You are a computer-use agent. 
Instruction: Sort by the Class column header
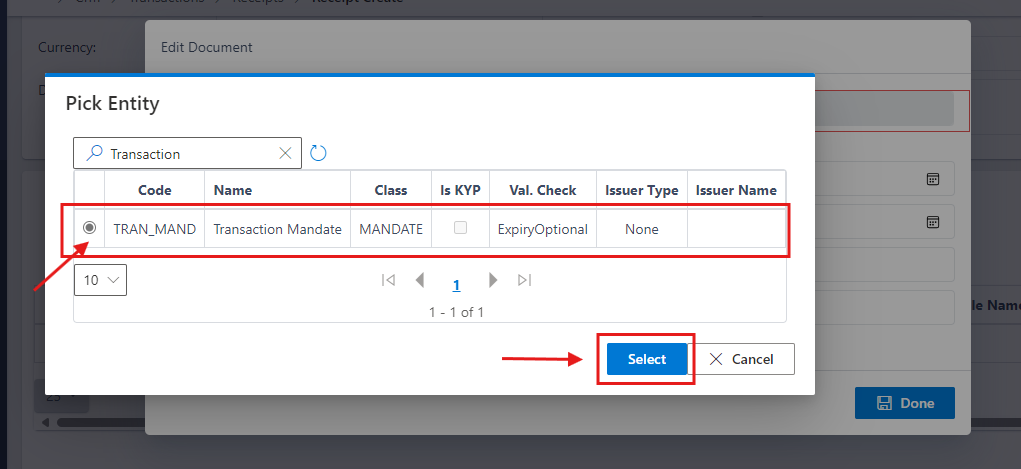tap(391, 190)
